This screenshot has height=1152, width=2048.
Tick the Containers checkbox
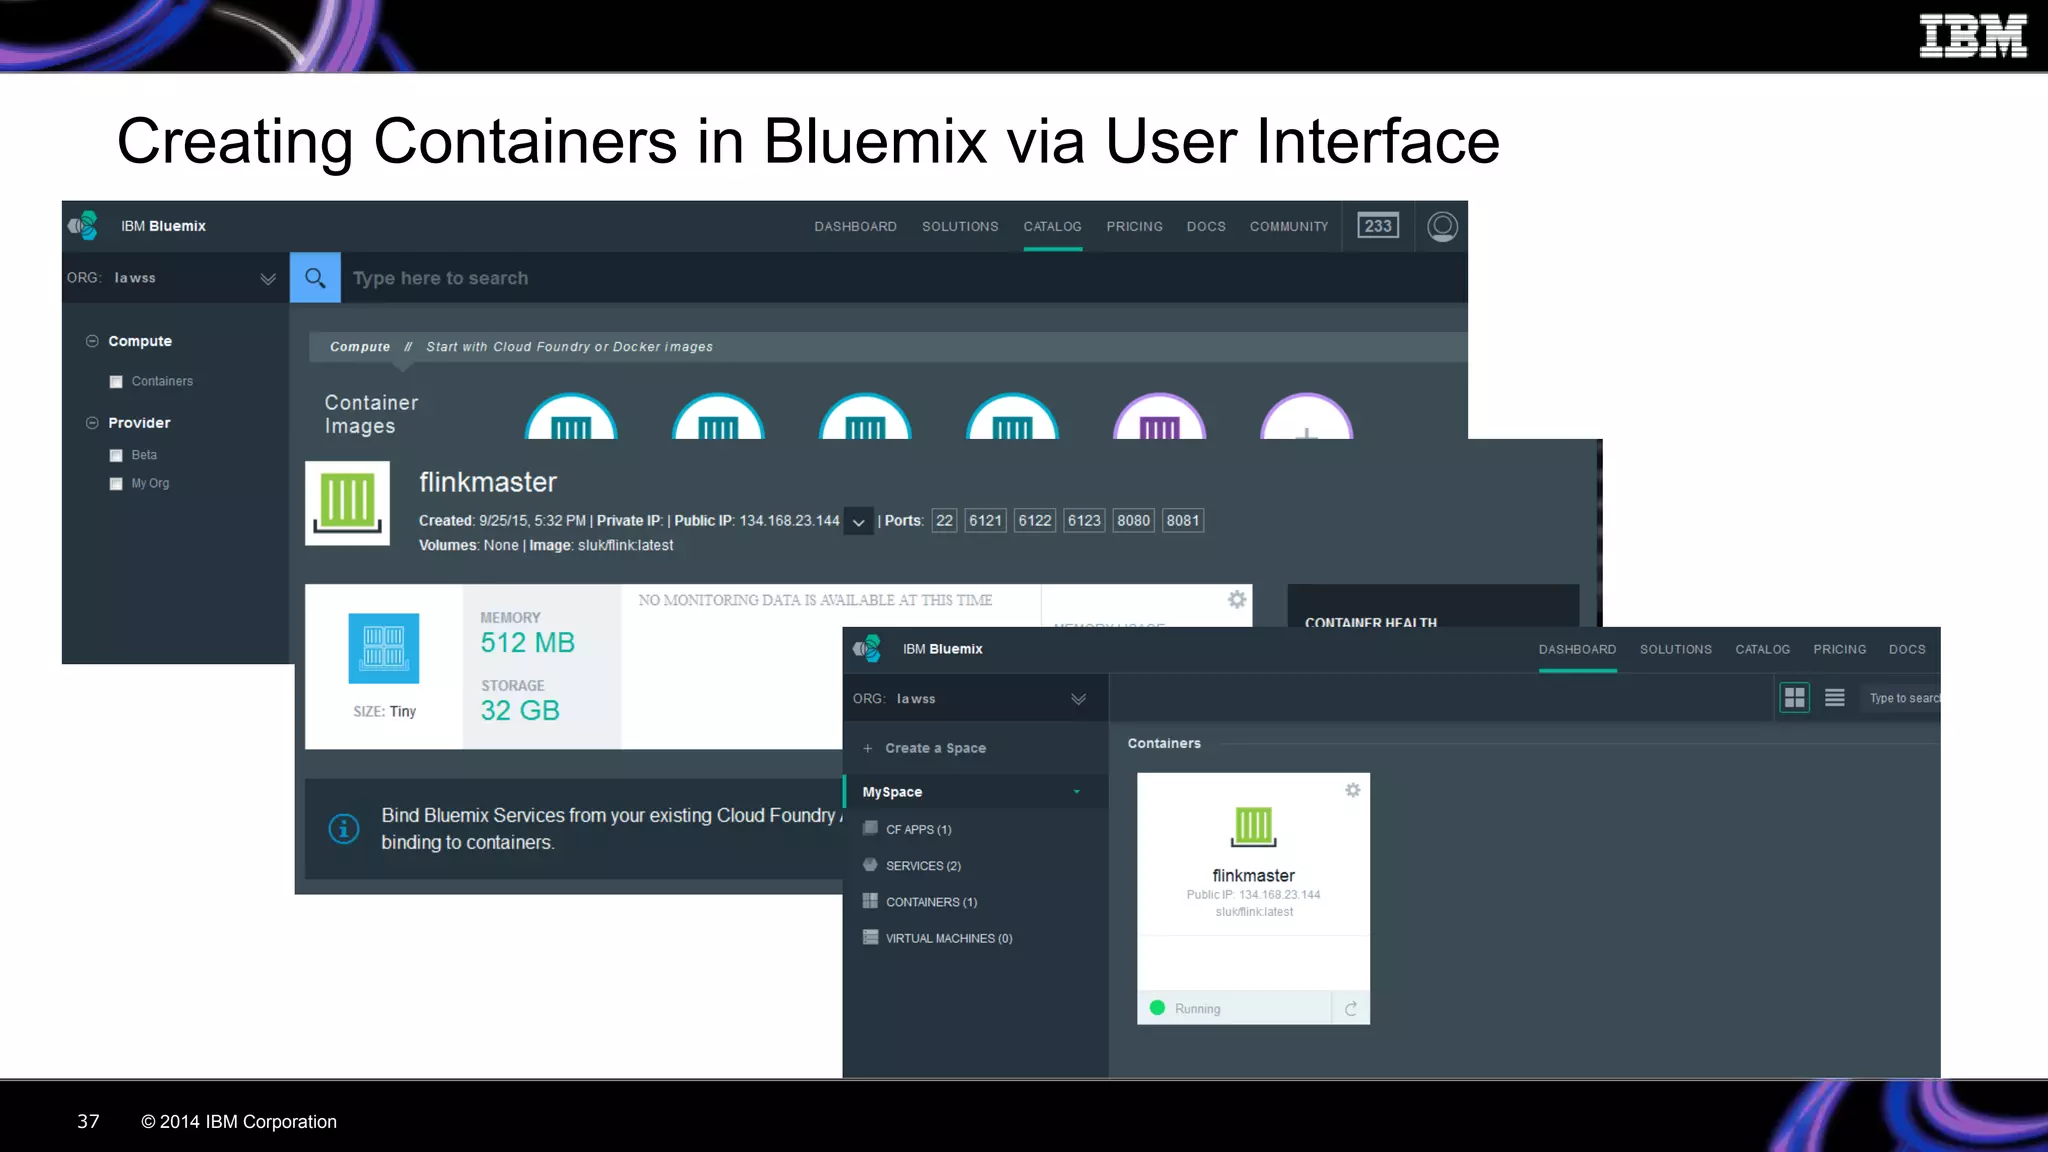pyautogui.click(x=116, y=382)
